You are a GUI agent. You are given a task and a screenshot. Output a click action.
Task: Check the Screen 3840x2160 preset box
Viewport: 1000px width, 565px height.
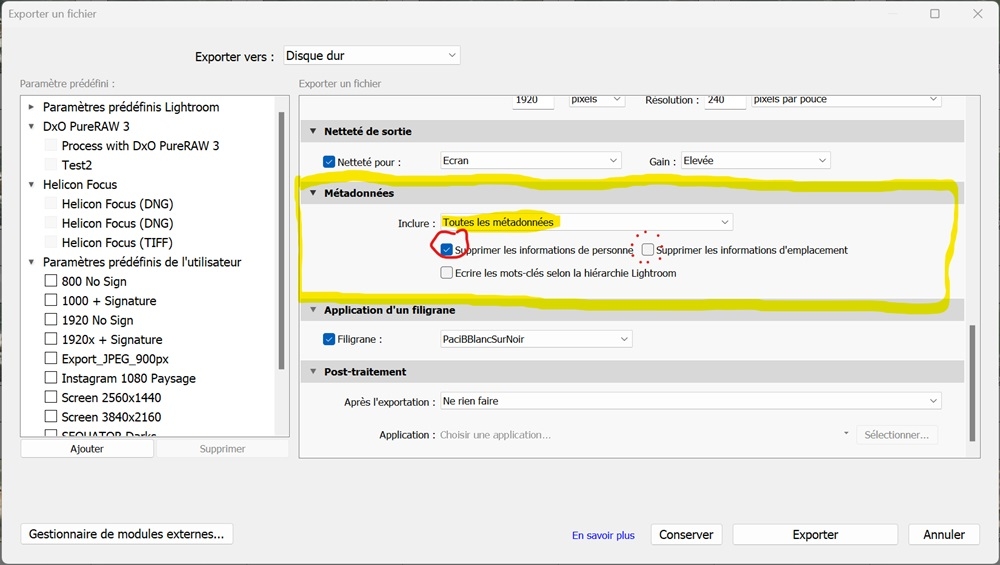[51, 416]
